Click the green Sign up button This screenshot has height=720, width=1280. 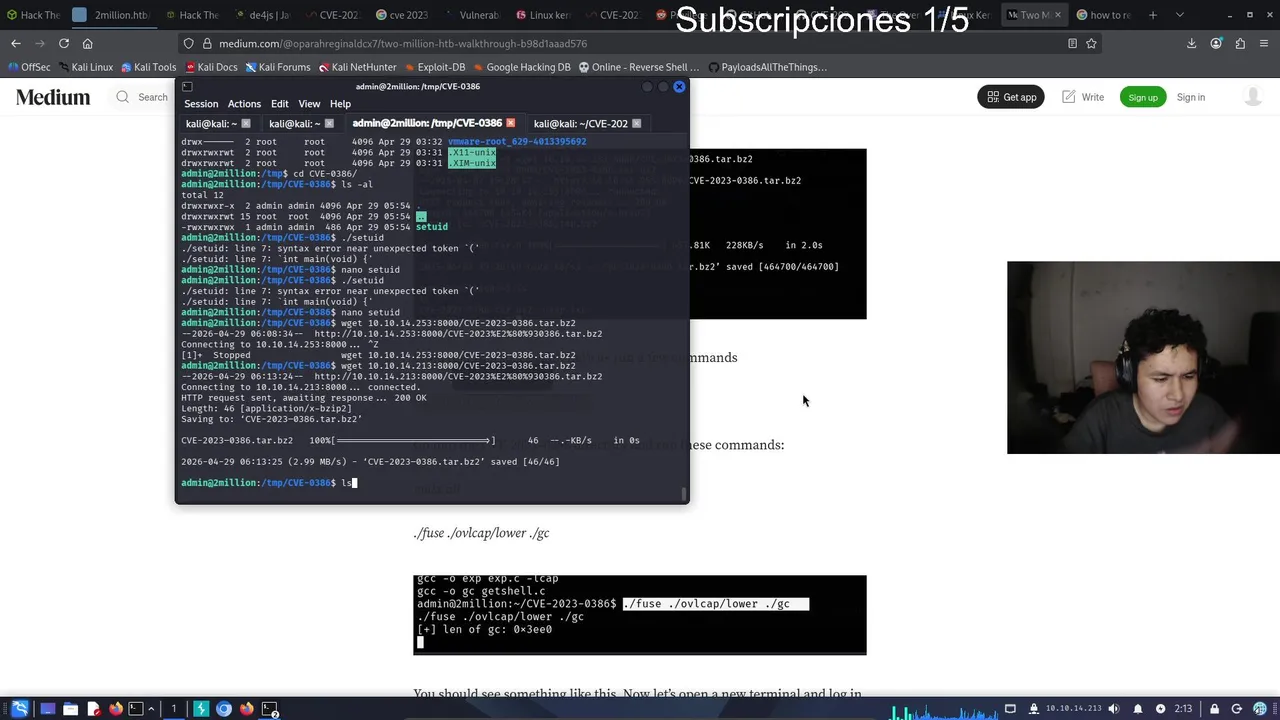[1143, 97]
